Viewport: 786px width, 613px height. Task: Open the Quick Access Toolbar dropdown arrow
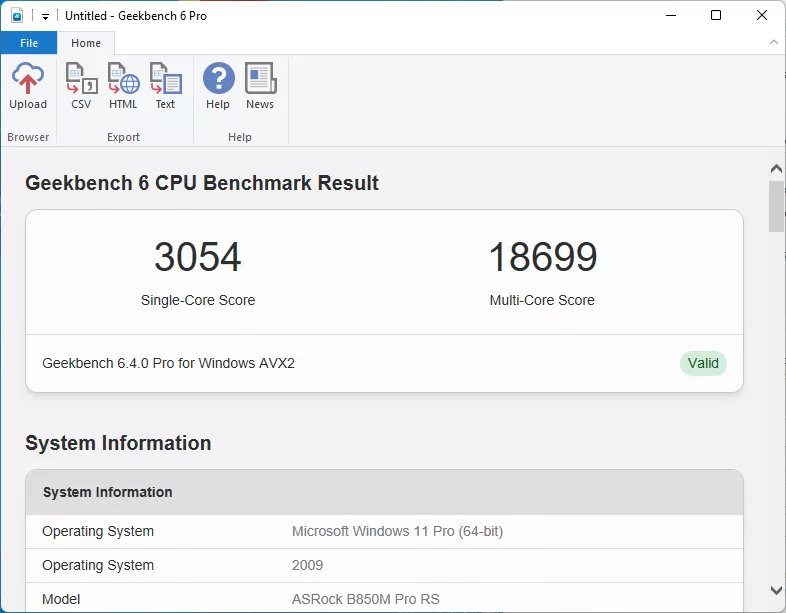(x=45, y=17)
